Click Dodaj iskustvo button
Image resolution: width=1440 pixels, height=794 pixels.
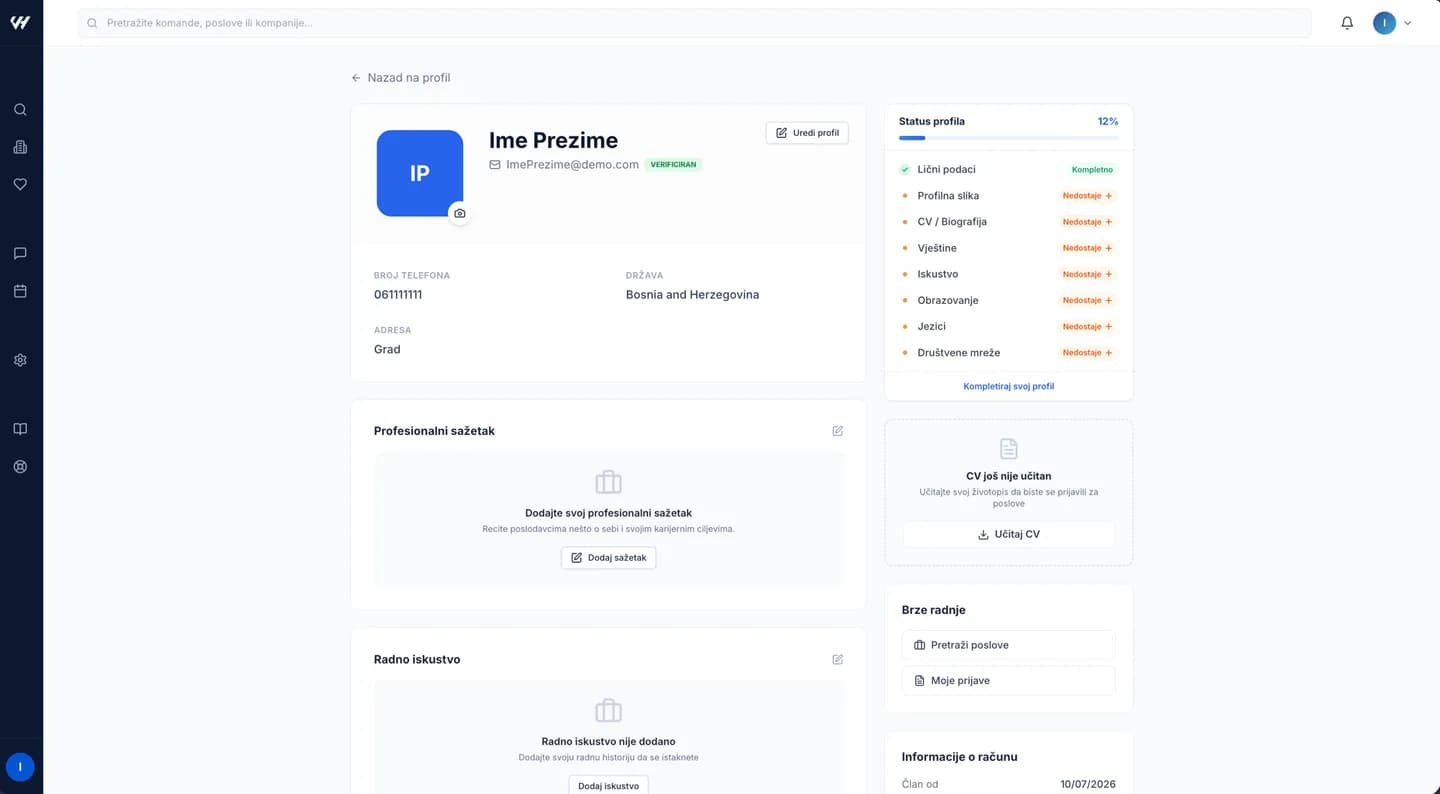(x=608, y=785)
